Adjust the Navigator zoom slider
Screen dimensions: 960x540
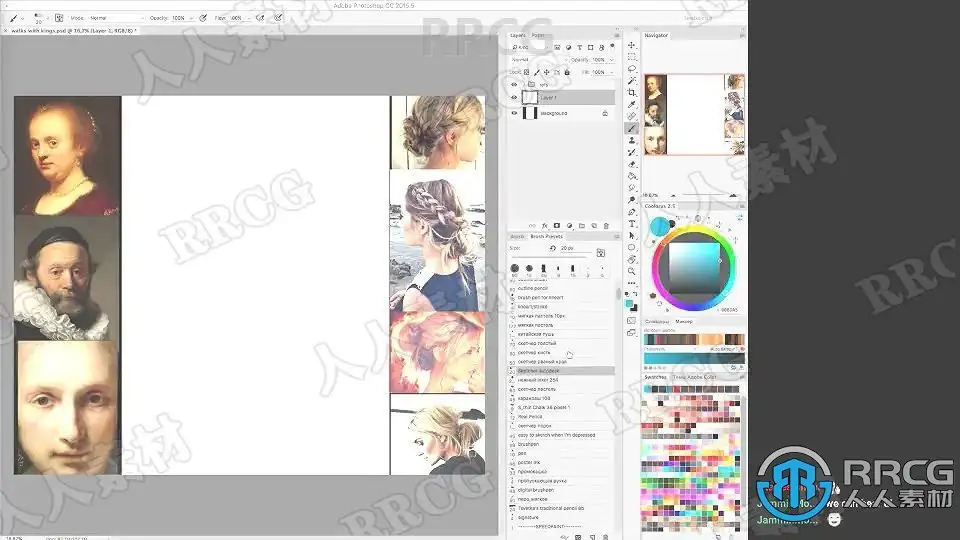[x=703, y=195]
